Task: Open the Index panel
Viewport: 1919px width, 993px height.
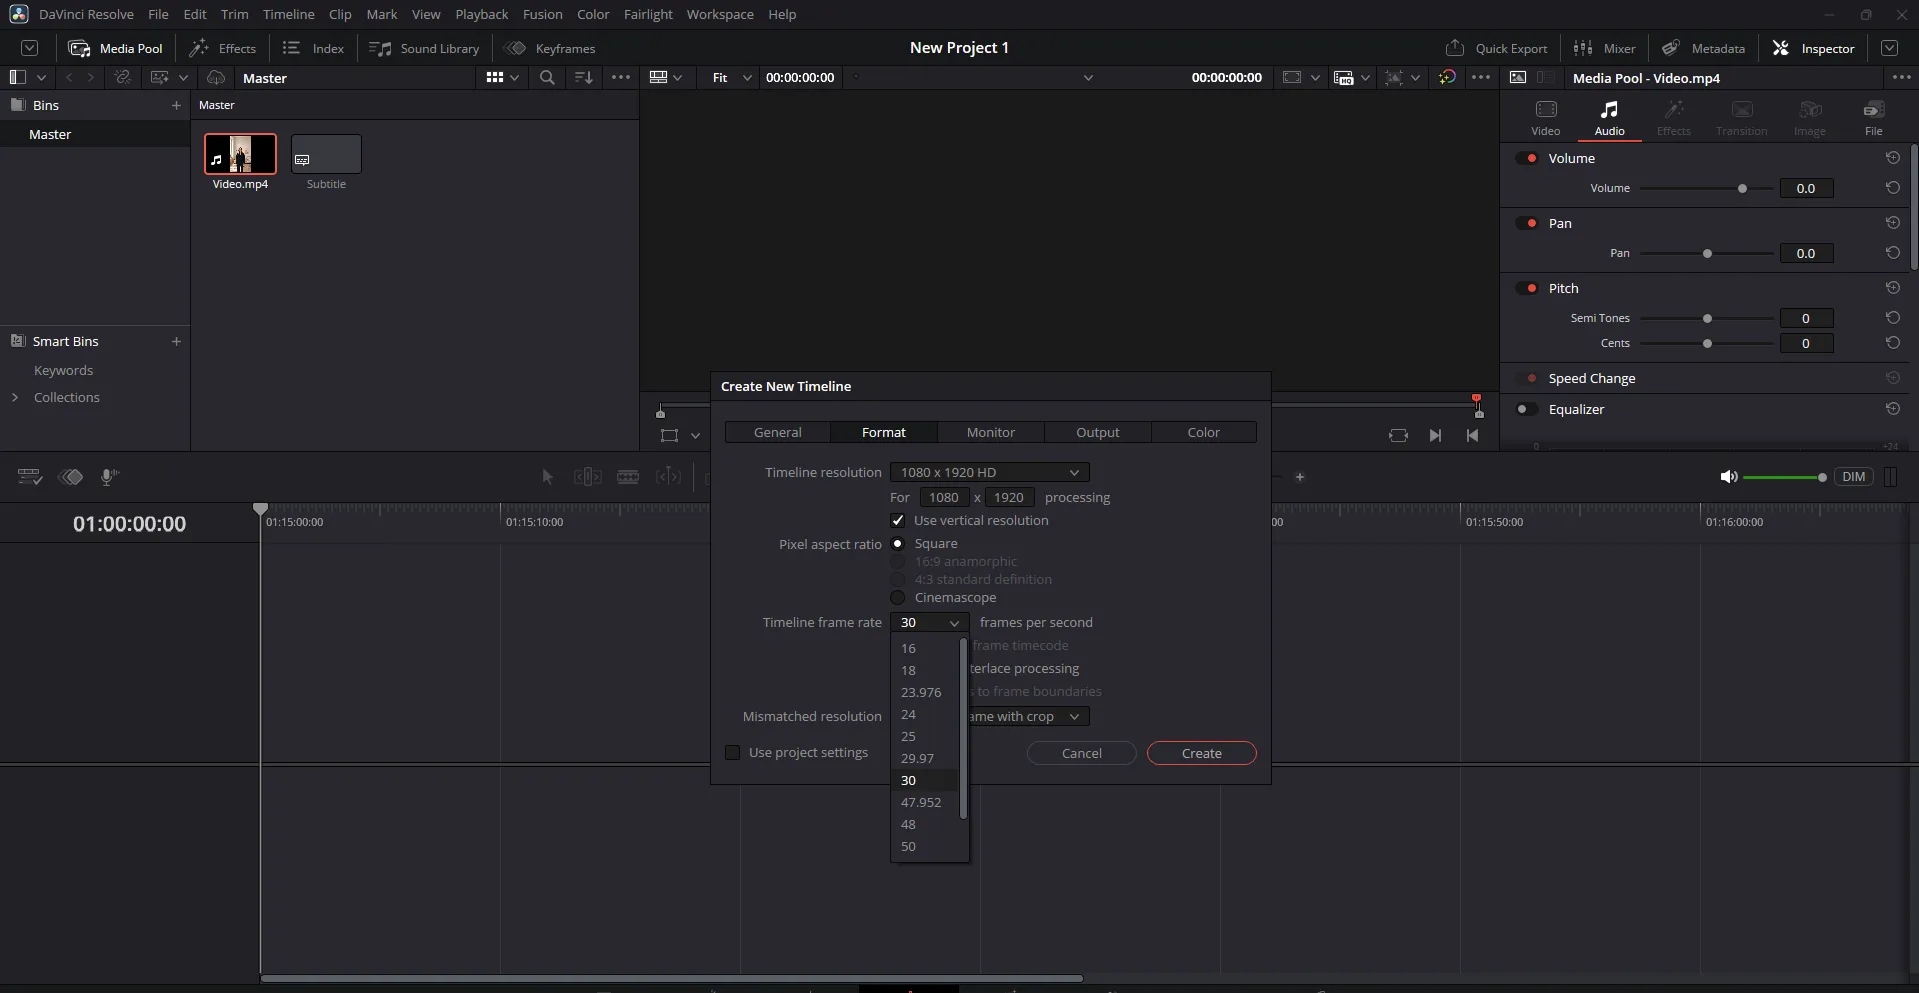Action: pos(313,48)
